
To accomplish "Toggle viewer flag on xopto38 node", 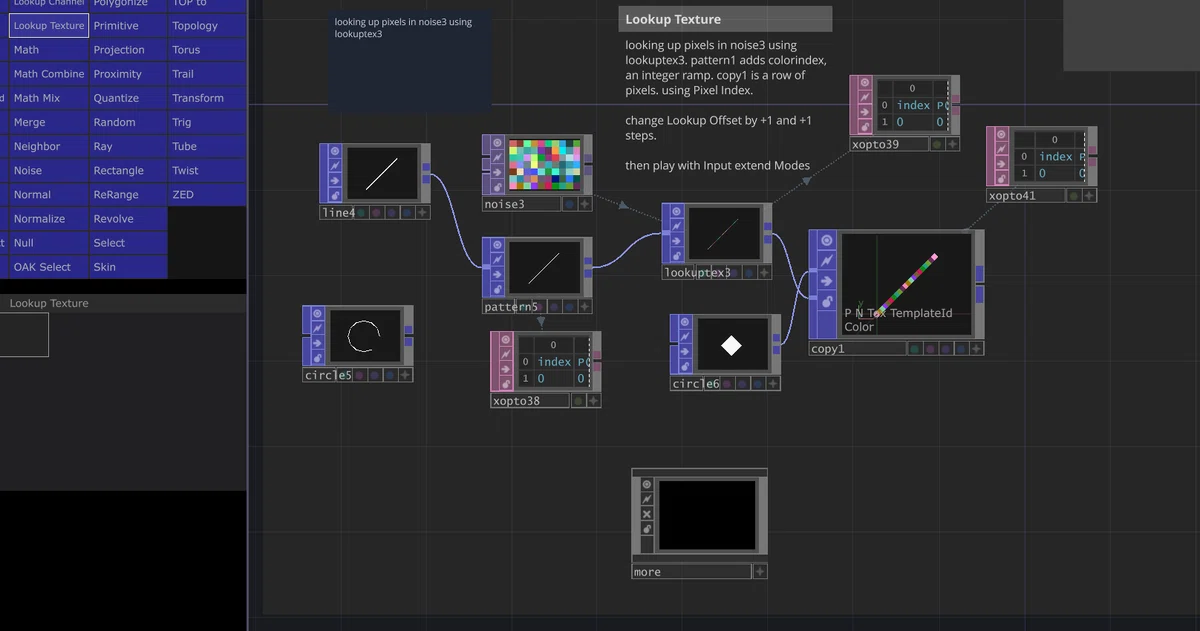I will pyautogui.click(x=506, y=341).
